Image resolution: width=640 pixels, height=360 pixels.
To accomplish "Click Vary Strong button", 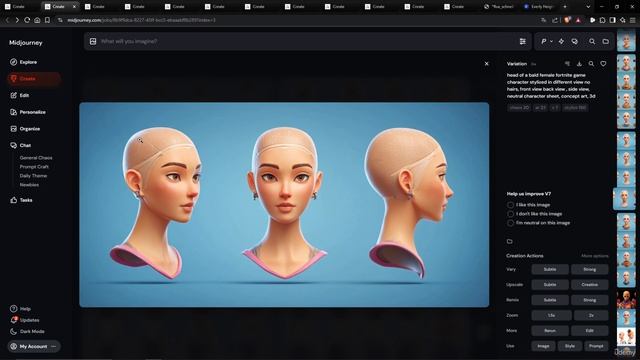I will pos(590,269).
